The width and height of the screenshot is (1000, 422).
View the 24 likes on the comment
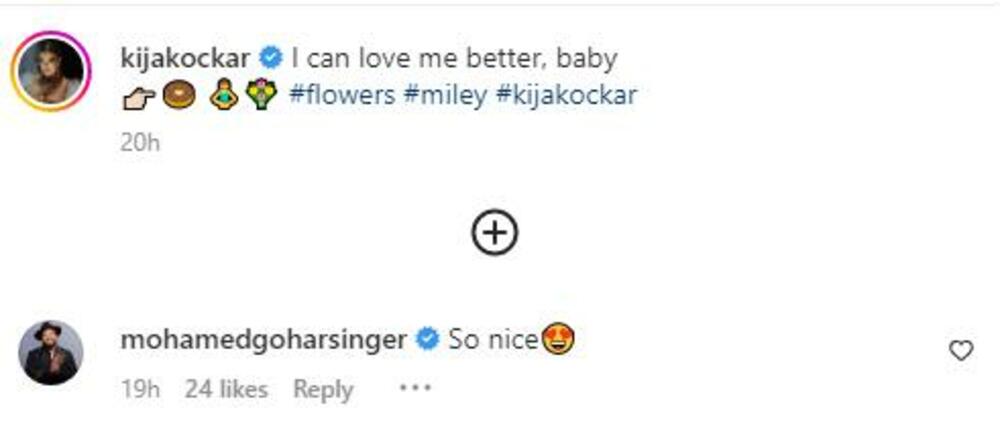226,389
